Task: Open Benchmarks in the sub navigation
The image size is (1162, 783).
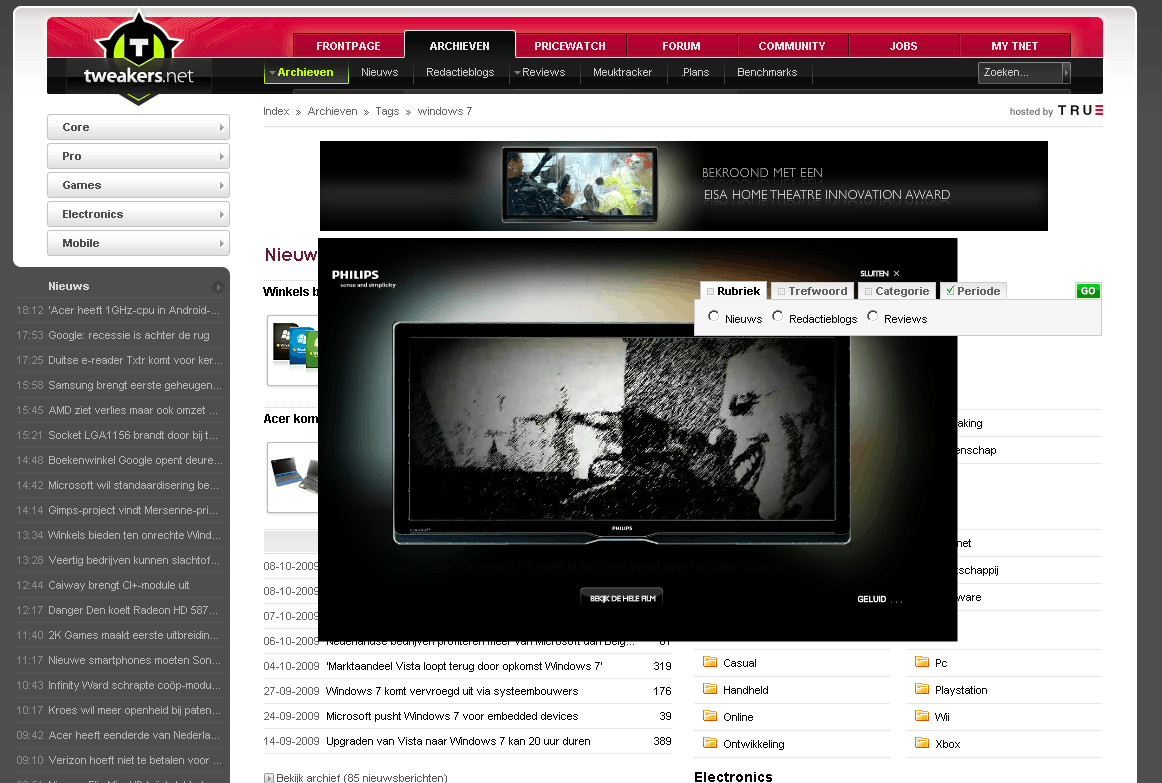Action: [767, 73]
